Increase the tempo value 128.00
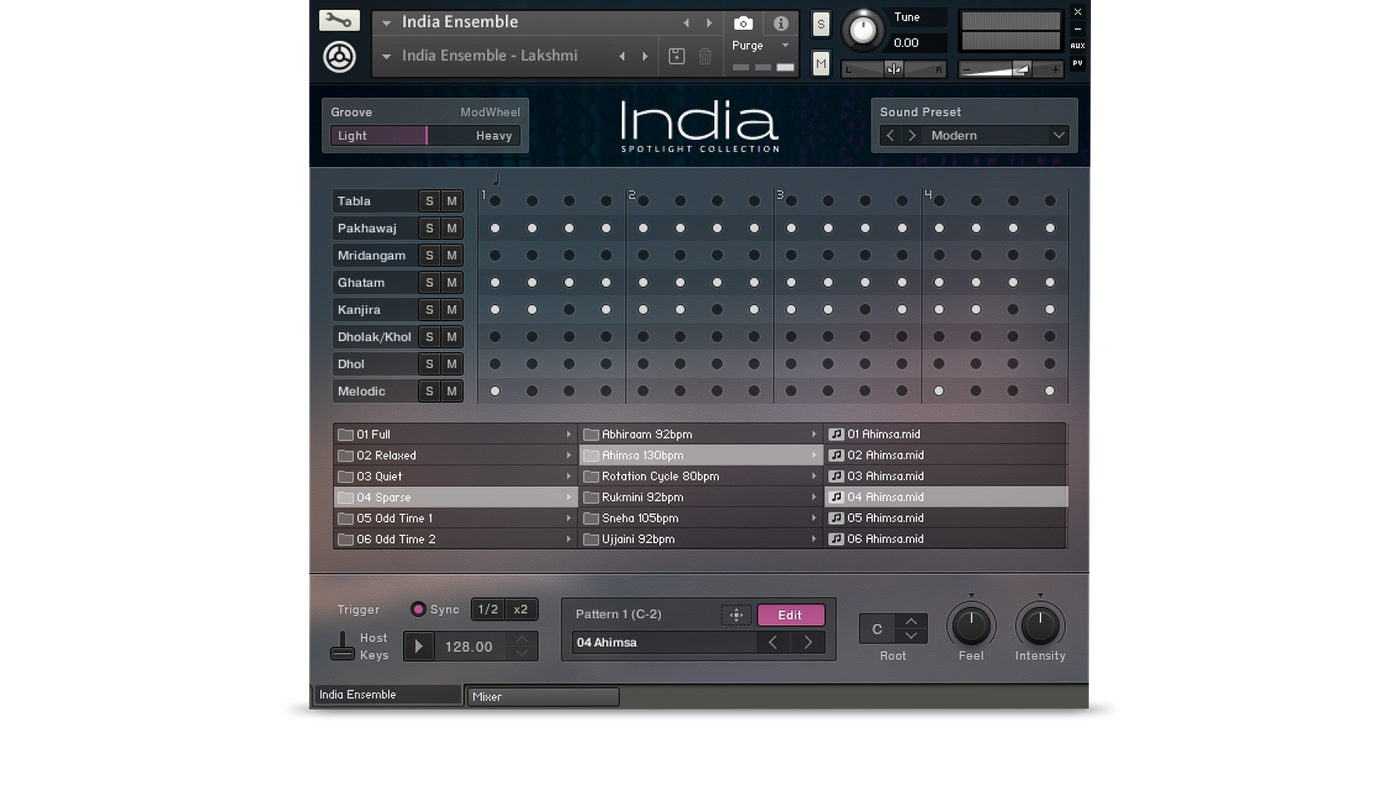The image size is (1400, 804). [x=522, y=639]
